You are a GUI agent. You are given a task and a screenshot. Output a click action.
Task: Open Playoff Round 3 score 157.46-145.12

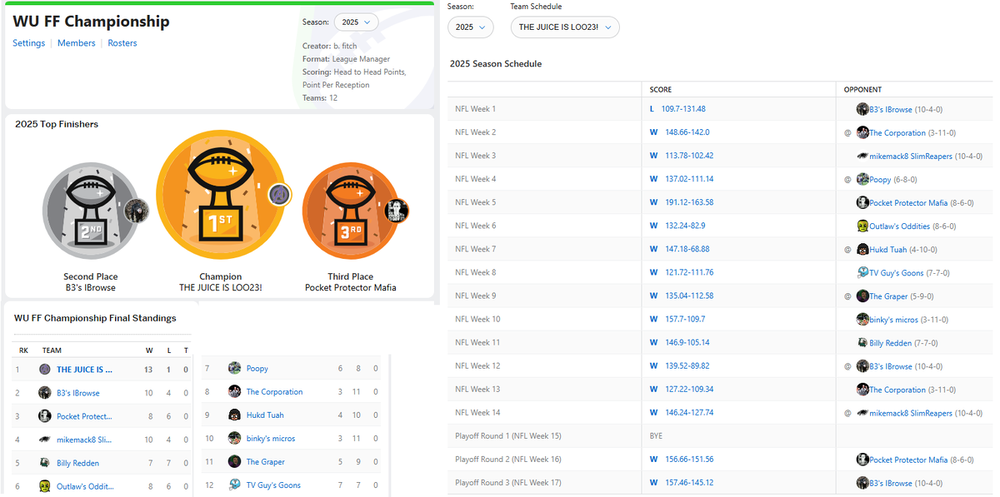[688, 482]
